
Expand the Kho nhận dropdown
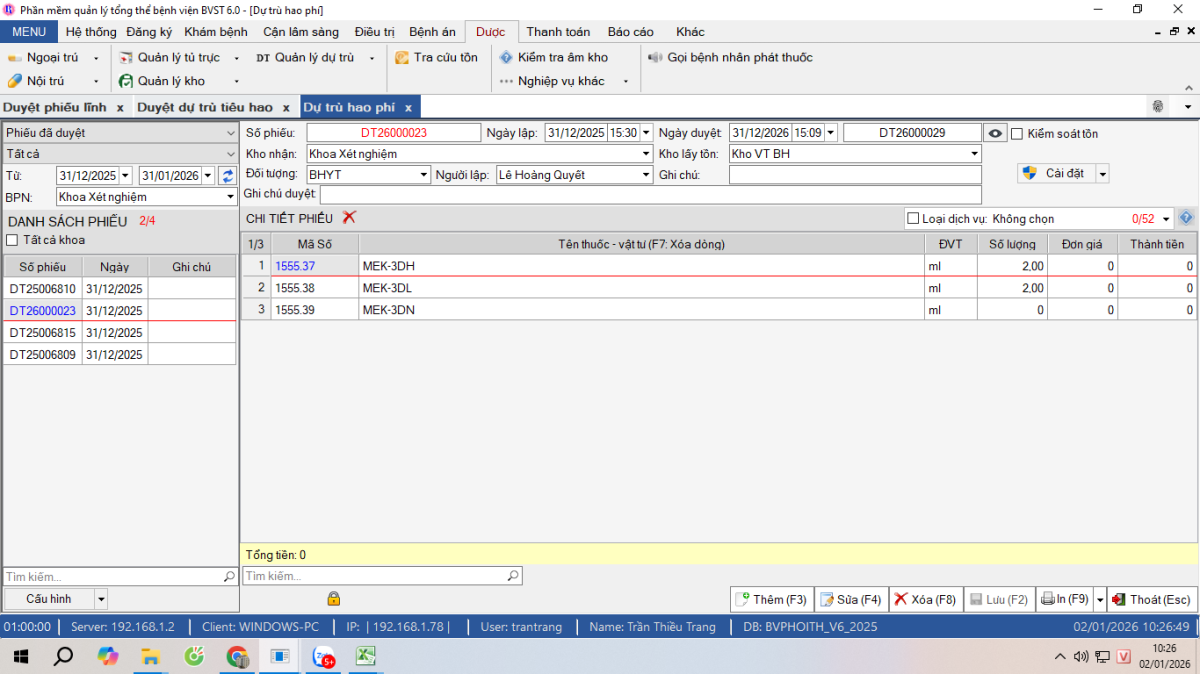click(x=645, y=154)
